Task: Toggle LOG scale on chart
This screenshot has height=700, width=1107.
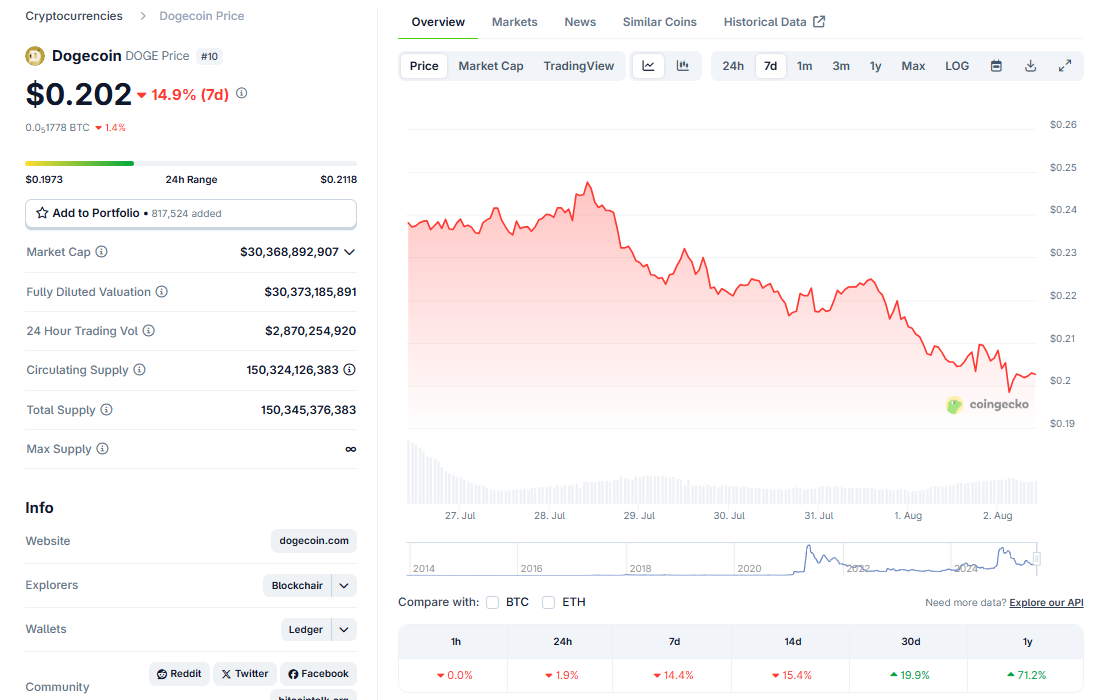Action: pyautogui.click(x=957, y=66)
